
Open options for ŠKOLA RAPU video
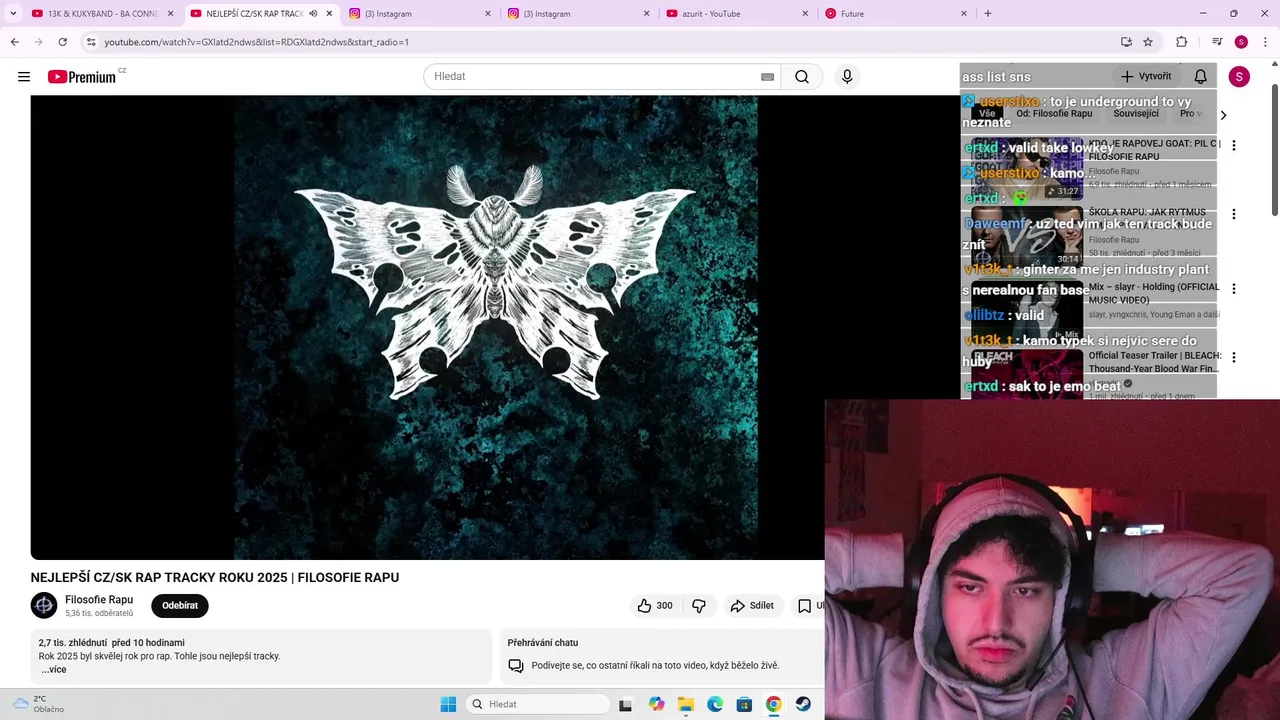[1234, 214]
